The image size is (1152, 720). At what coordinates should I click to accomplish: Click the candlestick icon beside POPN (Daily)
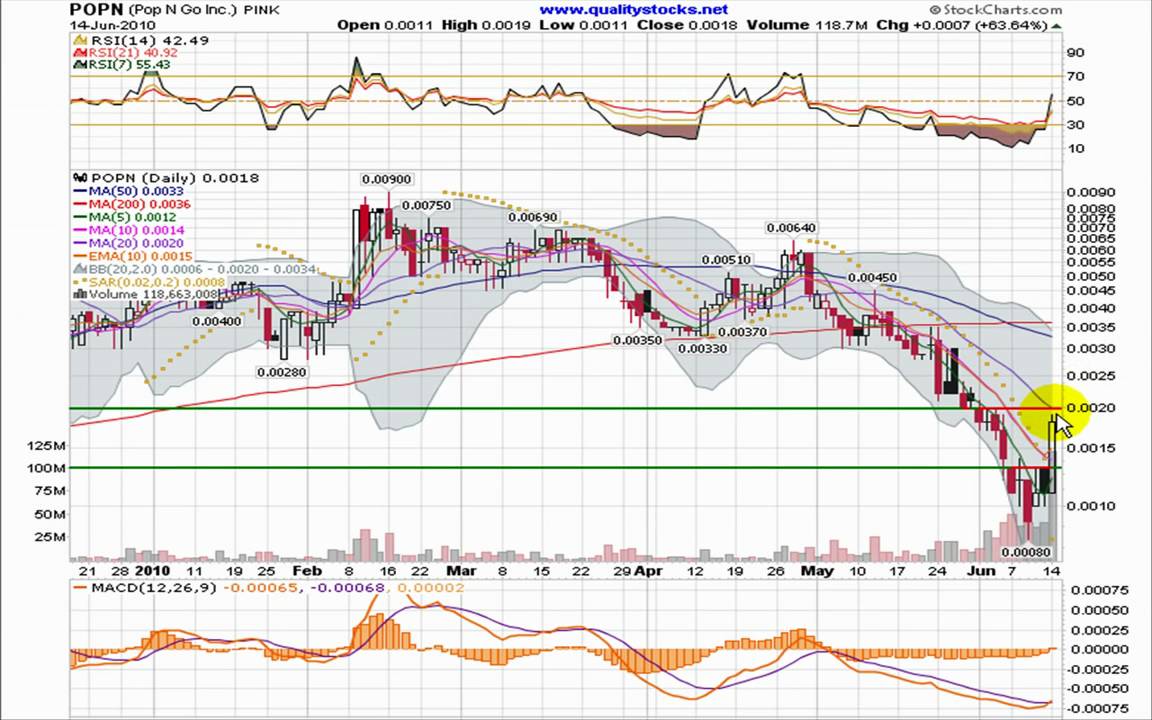tap(80, 178)
